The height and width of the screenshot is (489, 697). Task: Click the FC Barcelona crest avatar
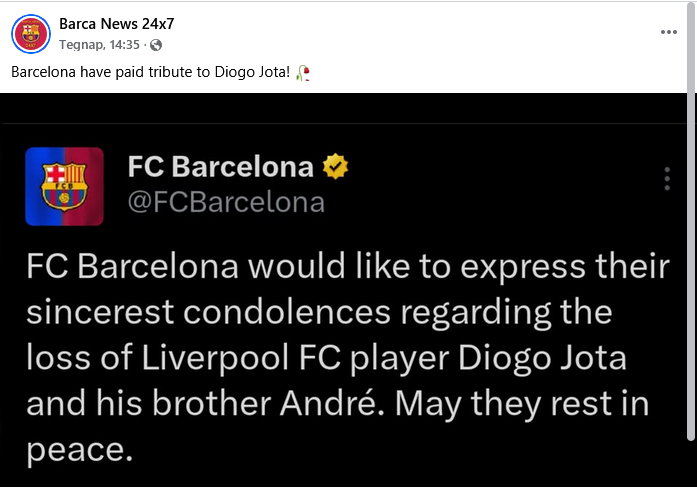(64, 186)
